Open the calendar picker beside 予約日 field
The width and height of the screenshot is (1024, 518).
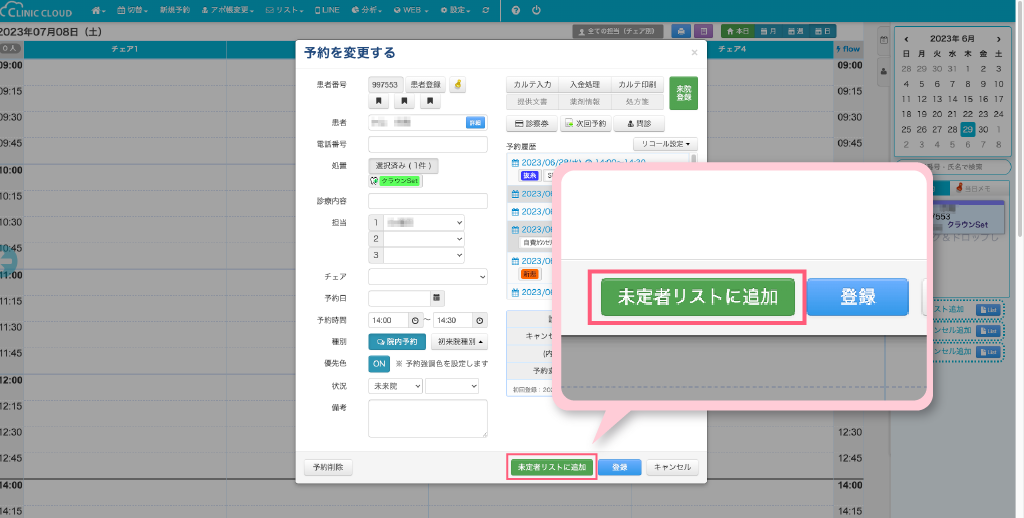point(436,298)
